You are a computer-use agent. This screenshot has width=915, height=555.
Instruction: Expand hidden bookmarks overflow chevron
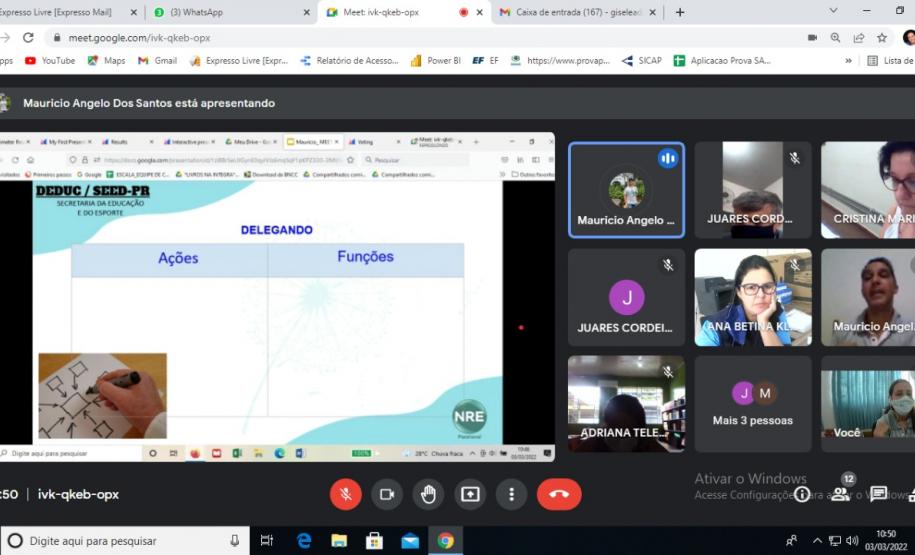(x=849, y=60)
